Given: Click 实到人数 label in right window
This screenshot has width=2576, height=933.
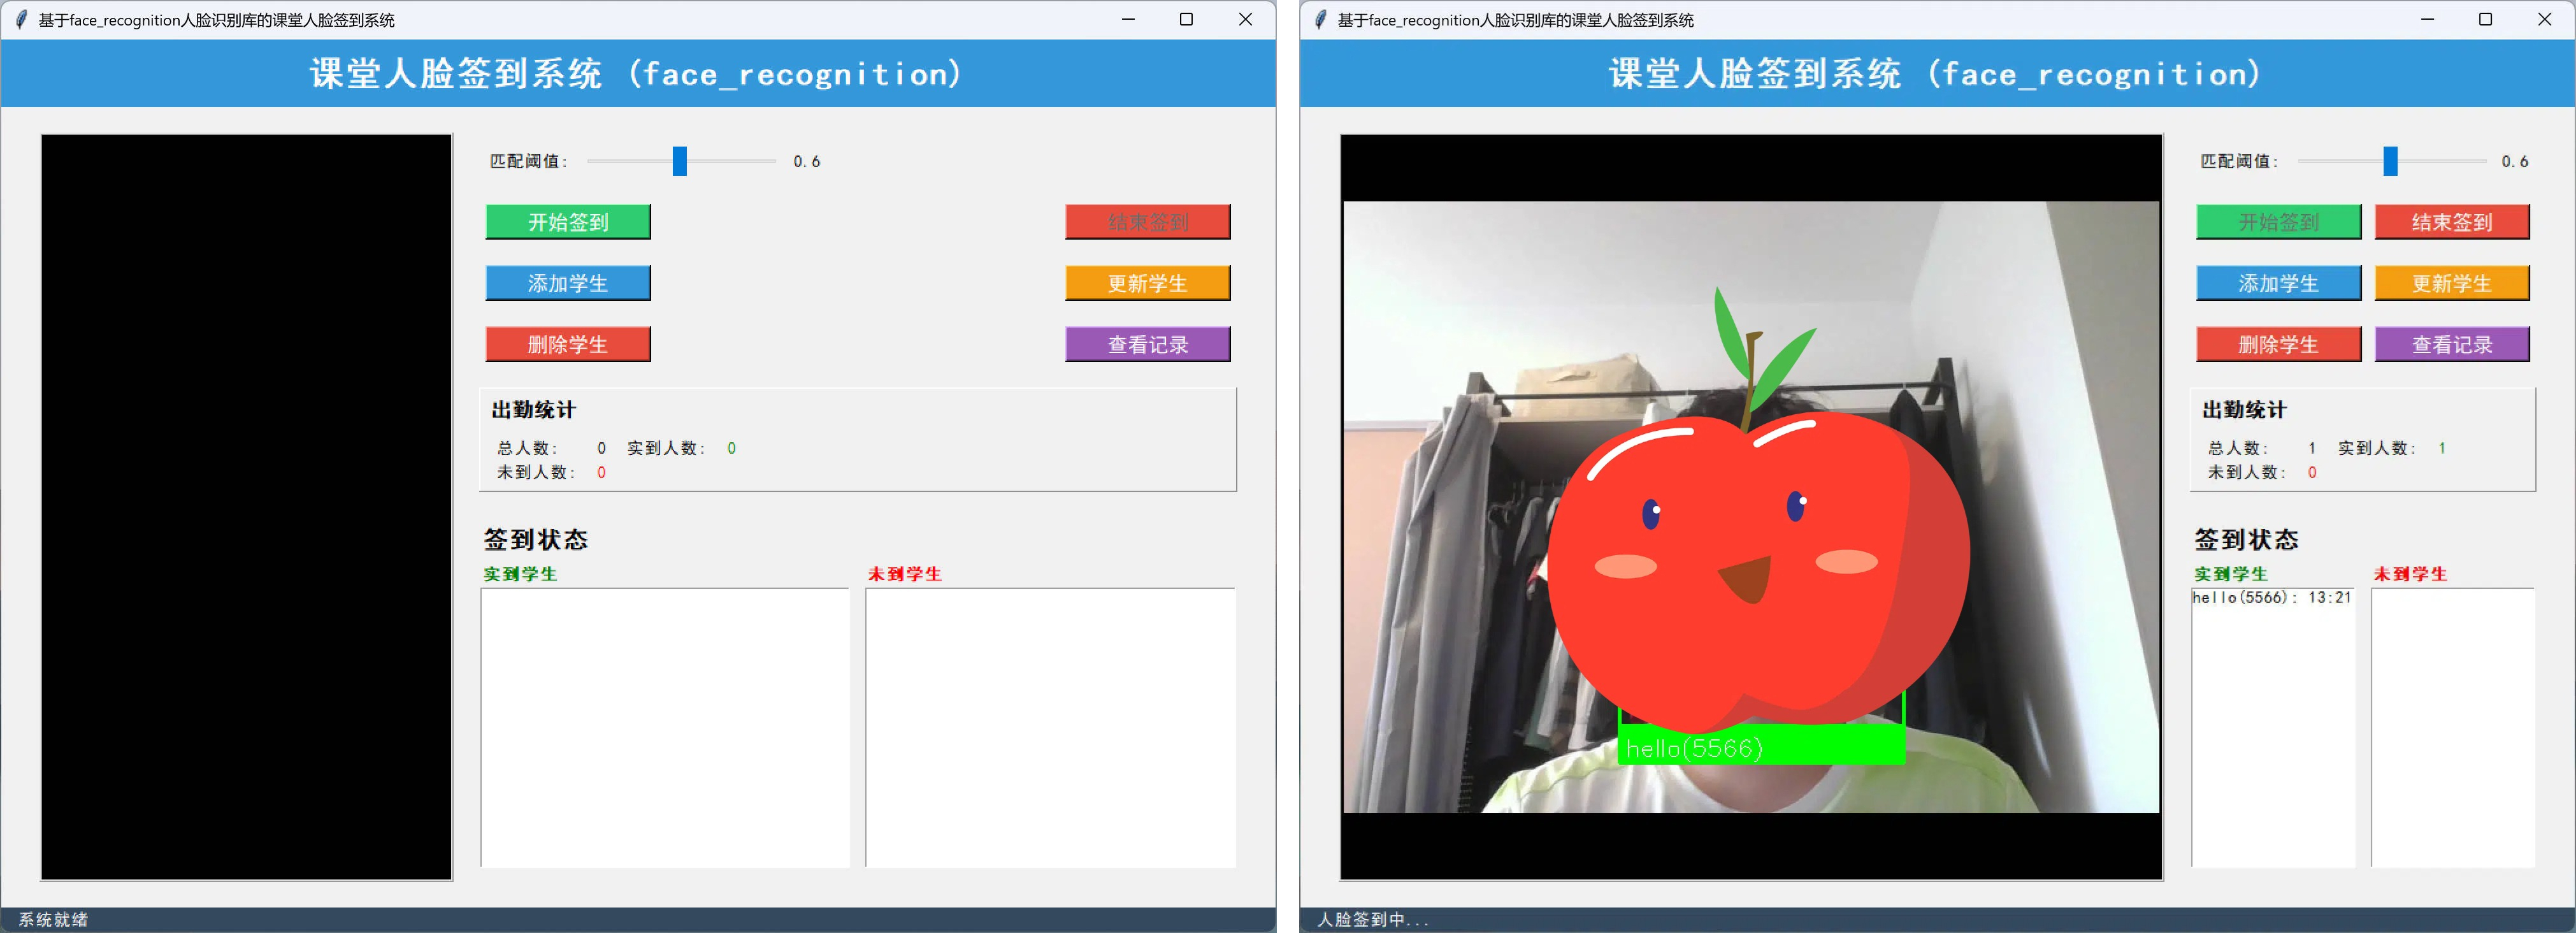Looking at the screenshot, I should click(2376, 448).
